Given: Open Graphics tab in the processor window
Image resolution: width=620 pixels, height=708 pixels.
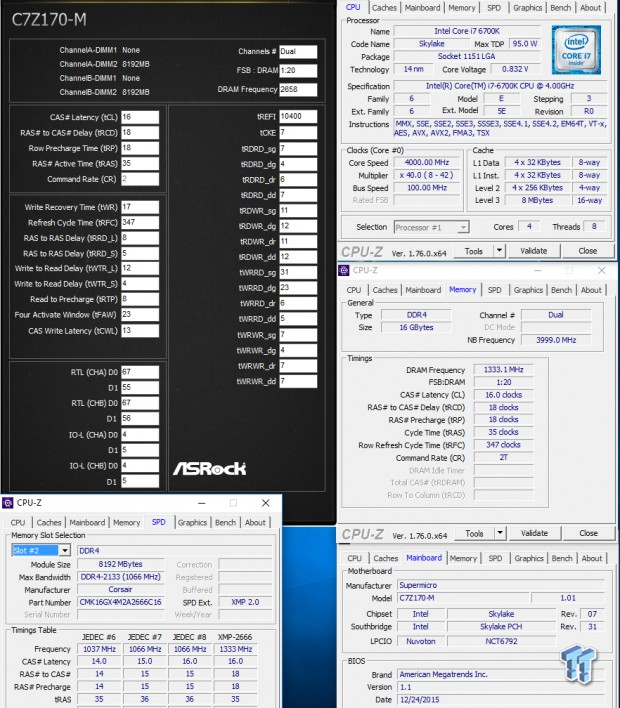Looking at the screenshot, I should (527, 8).
